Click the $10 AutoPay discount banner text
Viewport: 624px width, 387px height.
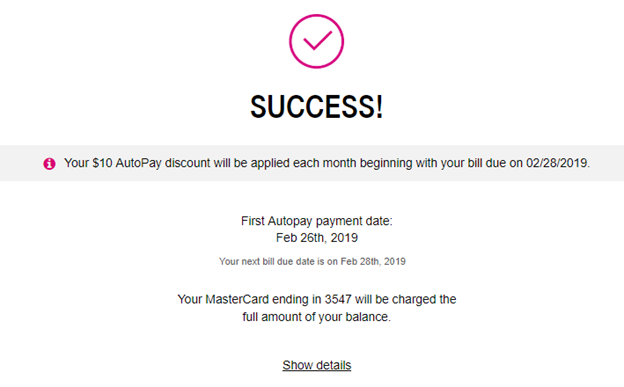[327, 163]
